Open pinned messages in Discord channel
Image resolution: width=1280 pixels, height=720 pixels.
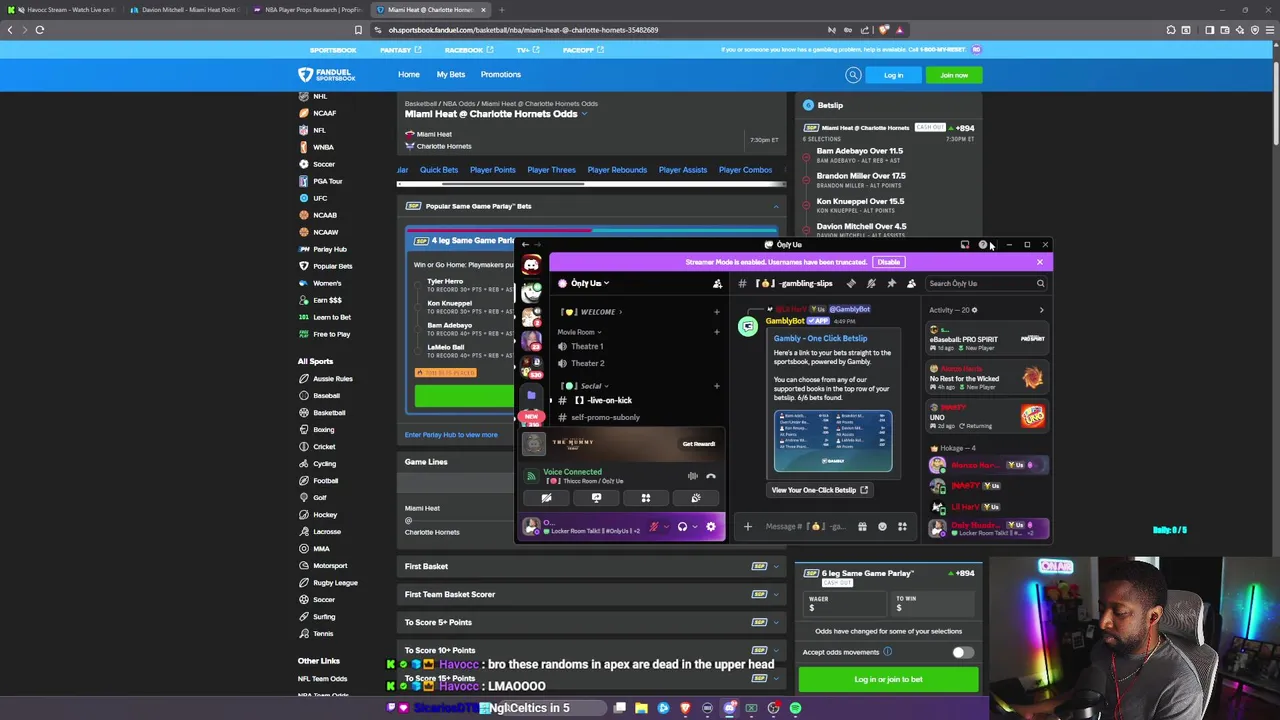tap(891, 284)
